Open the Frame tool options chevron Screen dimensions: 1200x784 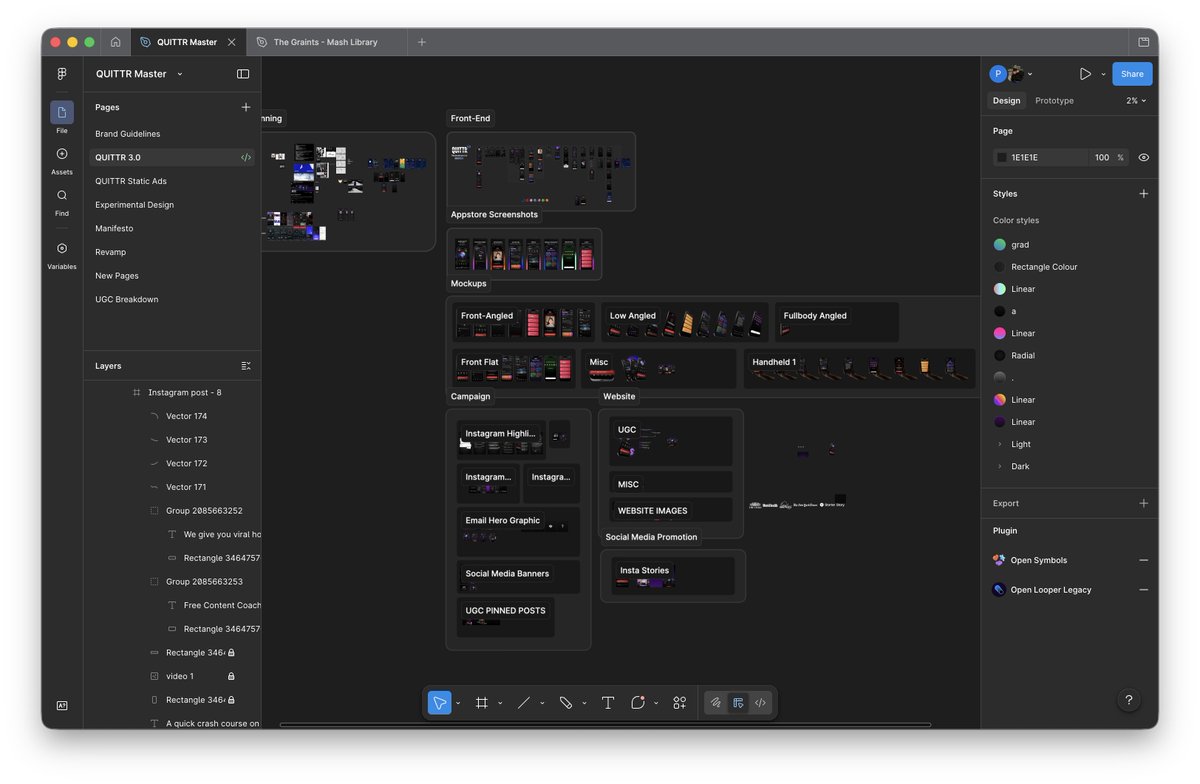click(x=500, y=703)
